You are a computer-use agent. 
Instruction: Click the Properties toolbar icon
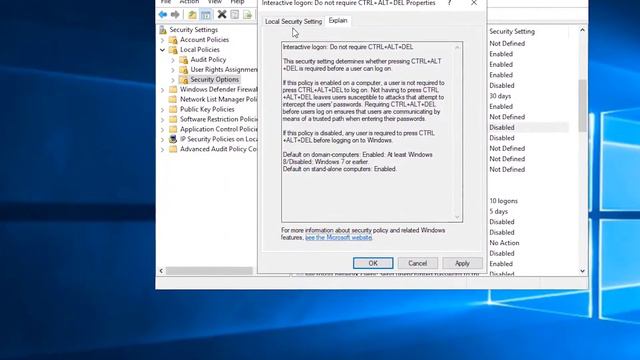coord(234,15)
